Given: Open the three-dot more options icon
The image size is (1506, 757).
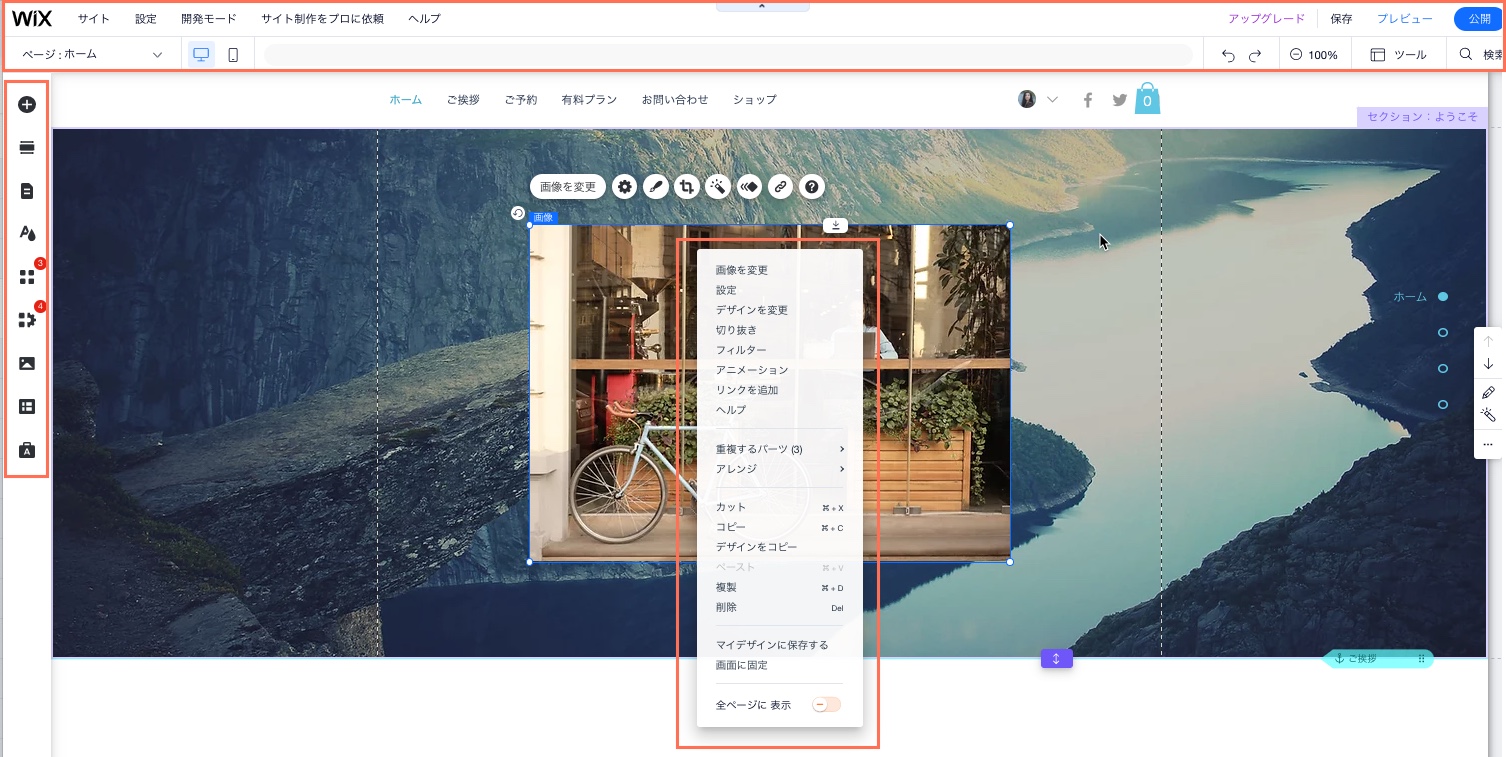Looking at the screenshot, I should coord(1488,444).
